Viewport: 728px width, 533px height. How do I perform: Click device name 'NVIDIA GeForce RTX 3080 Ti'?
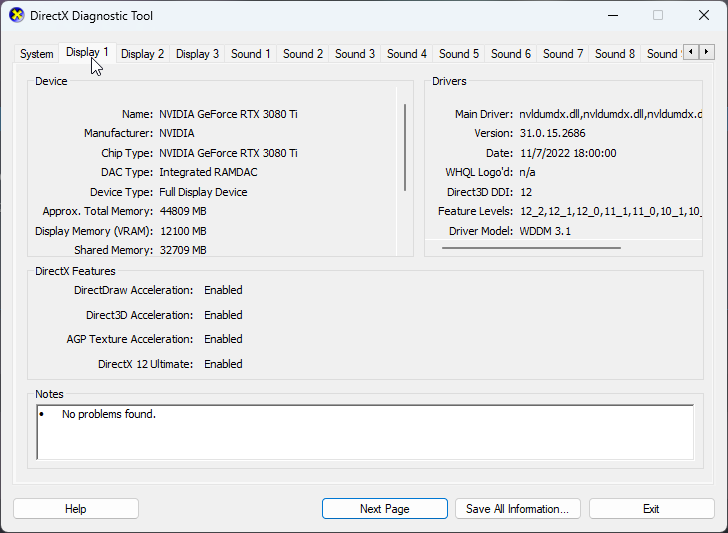228,114
